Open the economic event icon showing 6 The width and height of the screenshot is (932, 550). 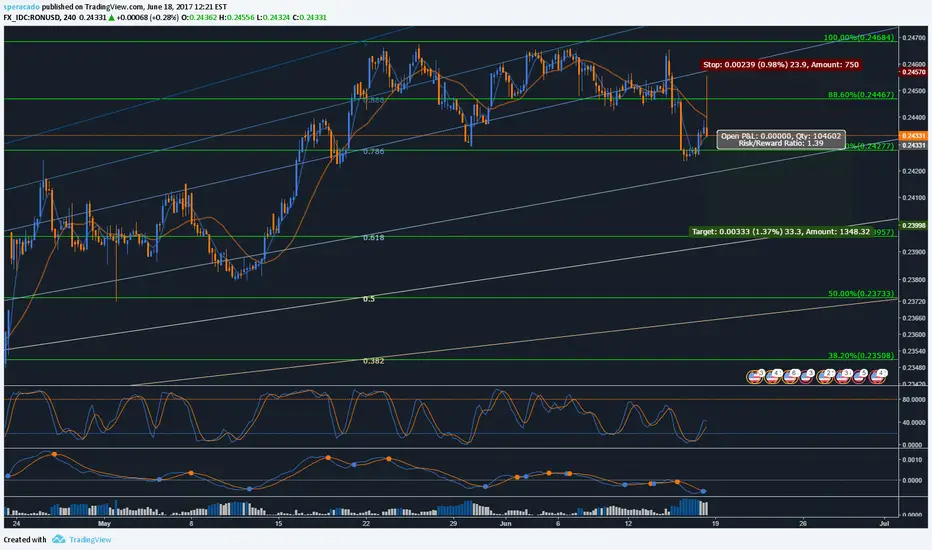pyautogui.click(x=791, y=377)
